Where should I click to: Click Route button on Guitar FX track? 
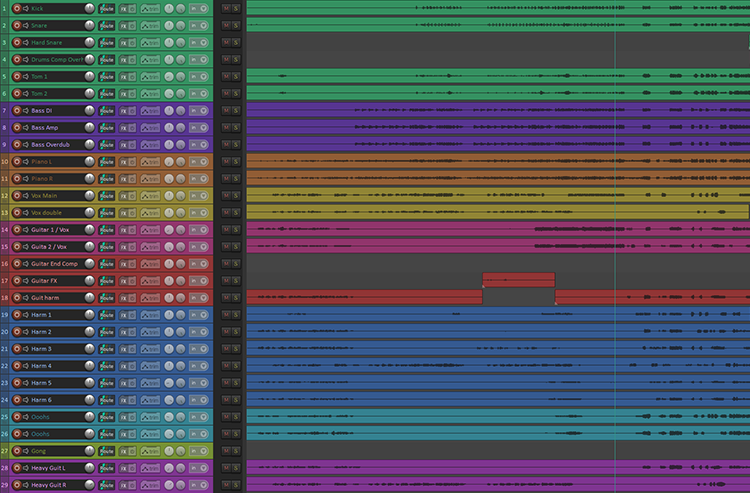click(106, 281)
